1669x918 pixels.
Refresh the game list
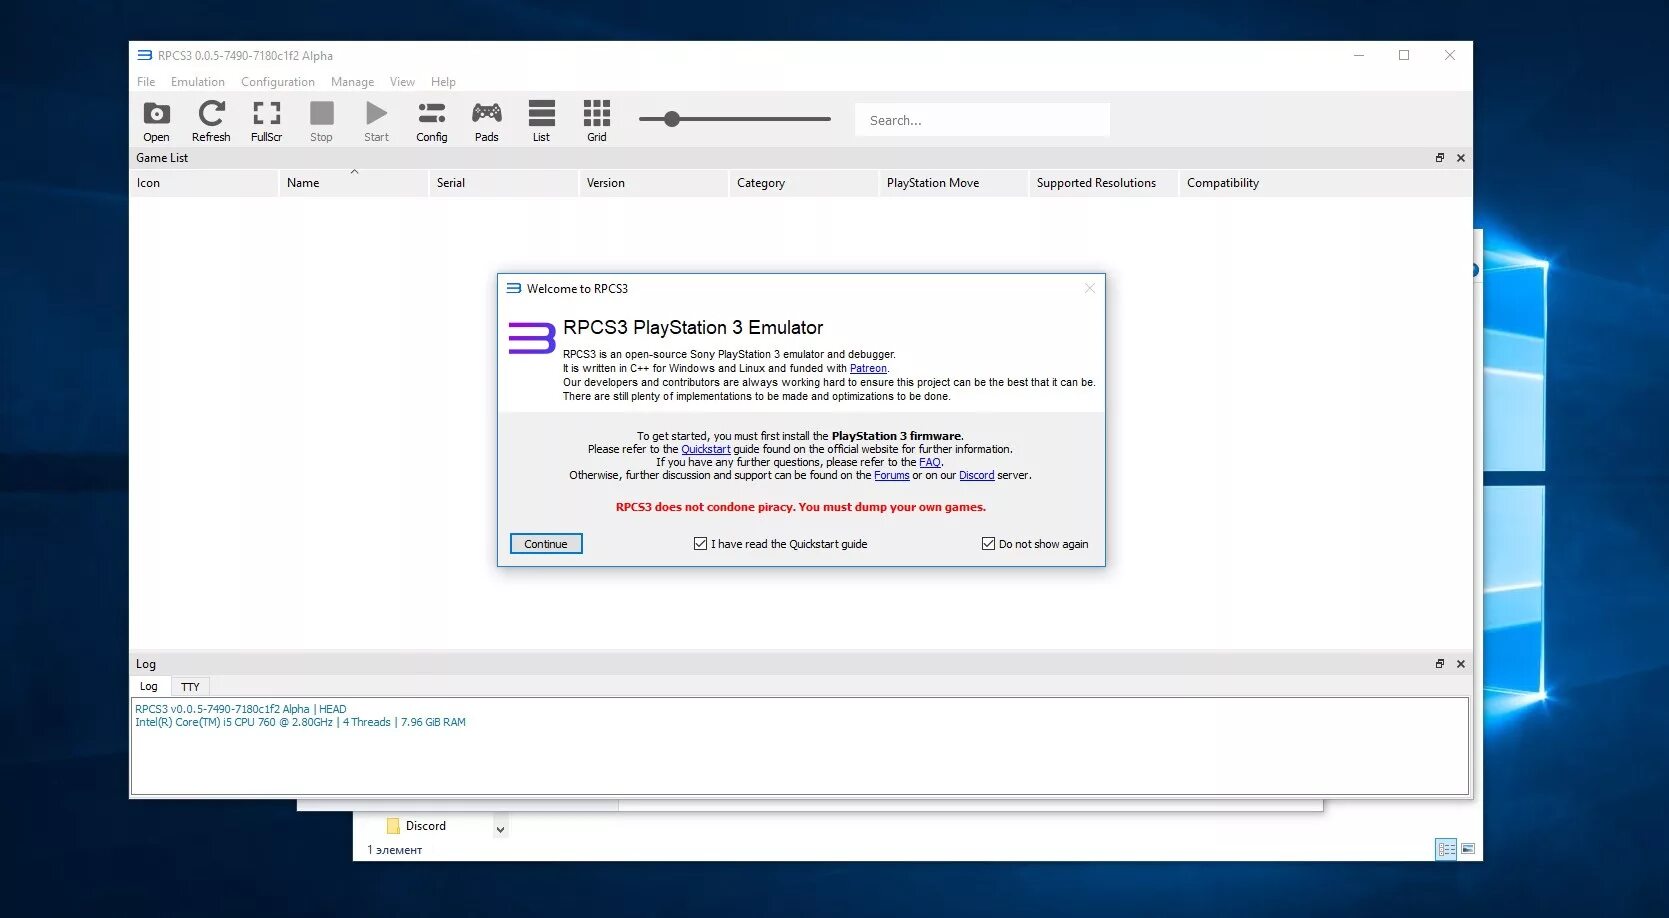pyautogui.click(x=211, y=121)
